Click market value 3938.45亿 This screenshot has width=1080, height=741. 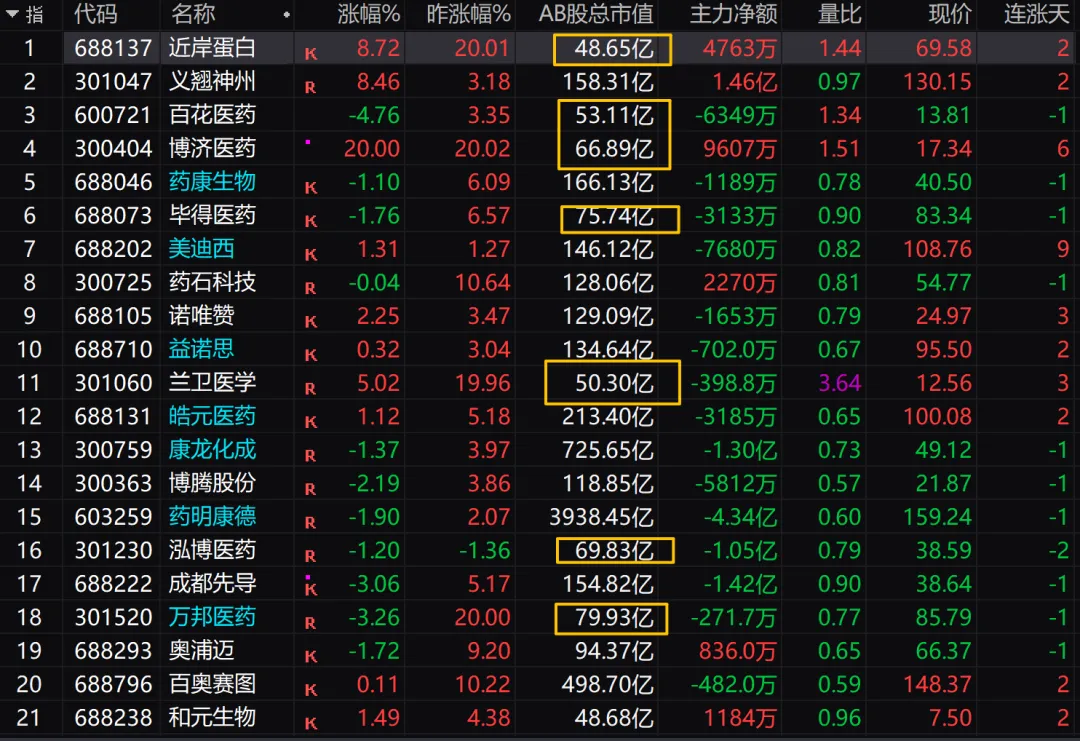tap(601, 517)
